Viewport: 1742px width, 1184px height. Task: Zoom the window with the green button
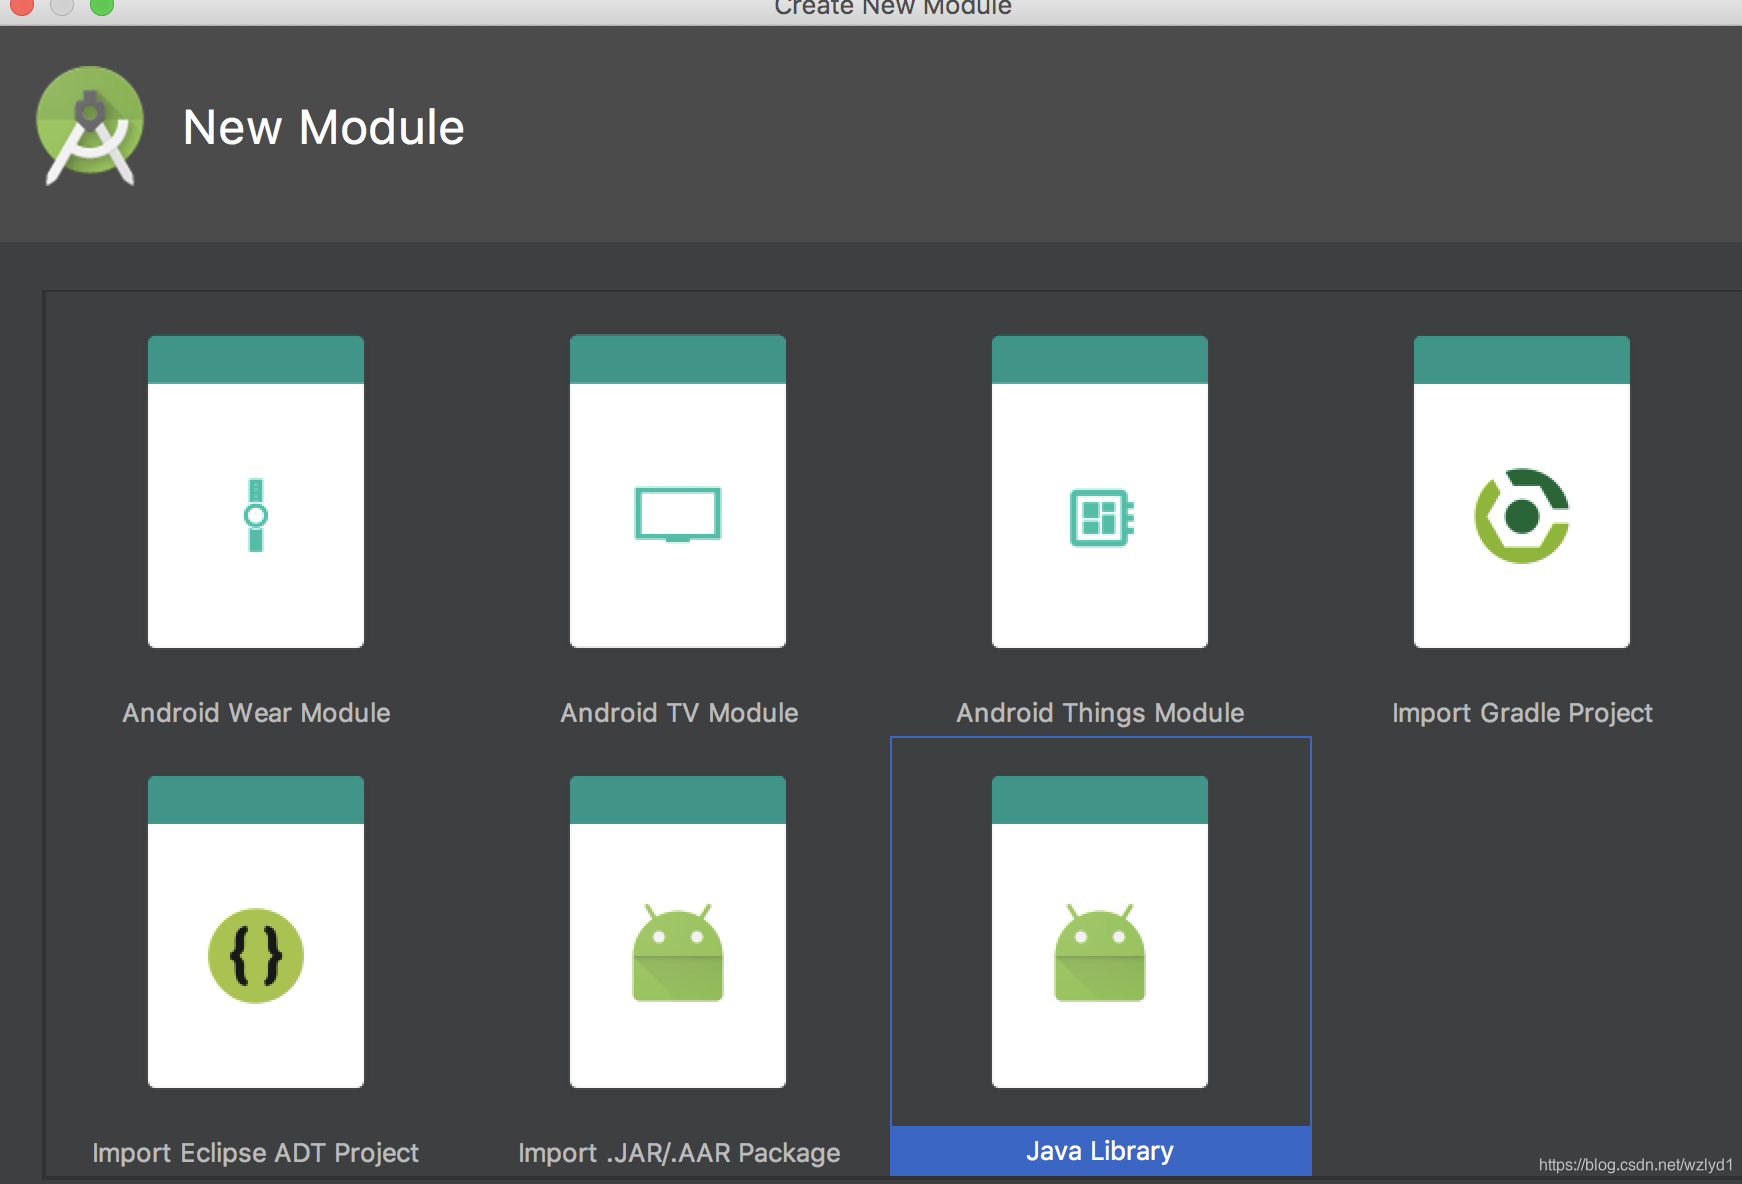pyautogui.click(x=102, y=6)
